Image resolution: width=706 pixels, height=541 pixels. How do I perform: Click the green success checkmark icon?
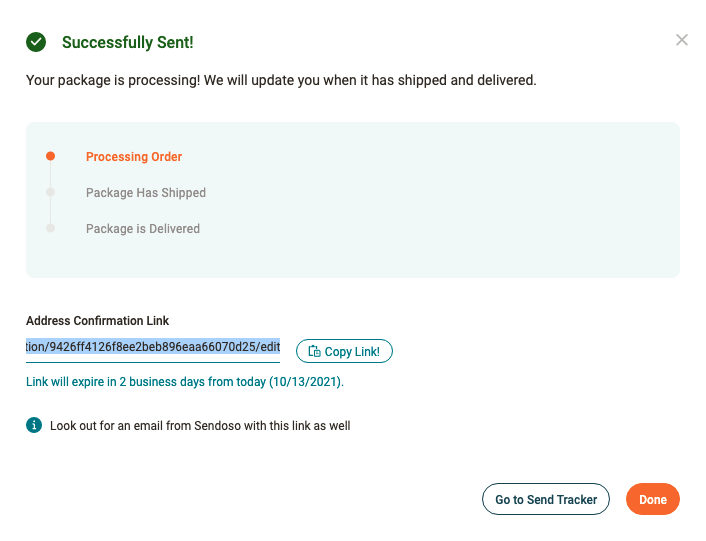tap(36, 42)
